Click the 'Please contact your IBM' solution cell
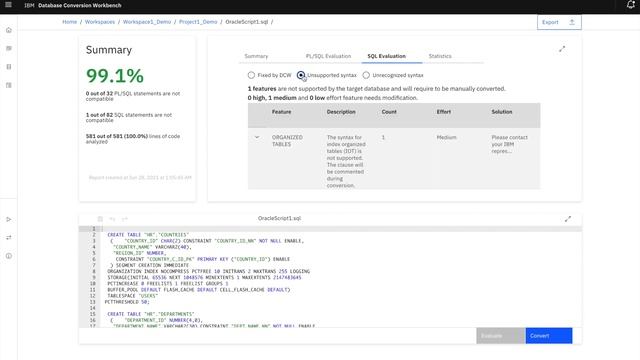This screenshot has width=640, height=360. pyautogui.click(x=509, y=144)
